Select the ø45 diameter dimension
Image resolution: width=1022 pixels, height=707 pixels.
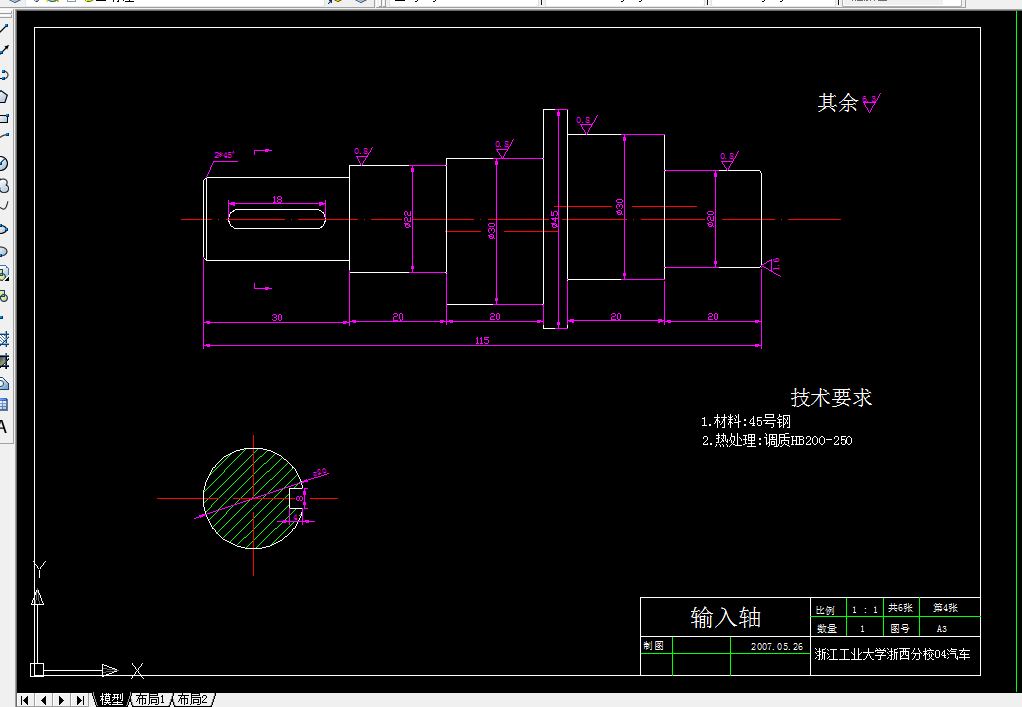pyautogui.click(x=555, y=218)
